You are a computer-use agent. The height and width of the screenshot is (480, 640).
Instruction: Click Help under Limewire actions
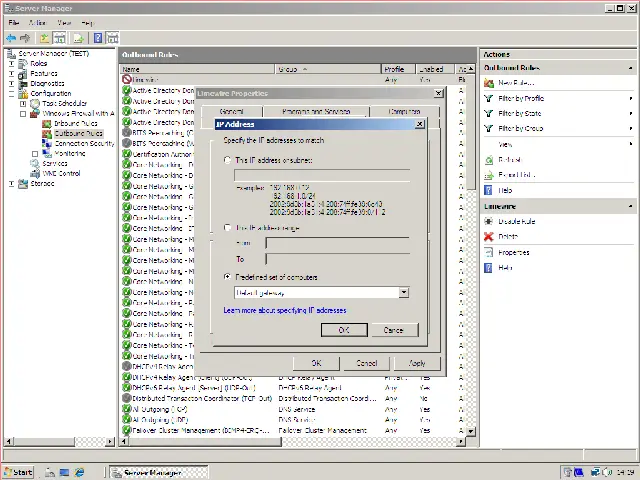(505, 268)
